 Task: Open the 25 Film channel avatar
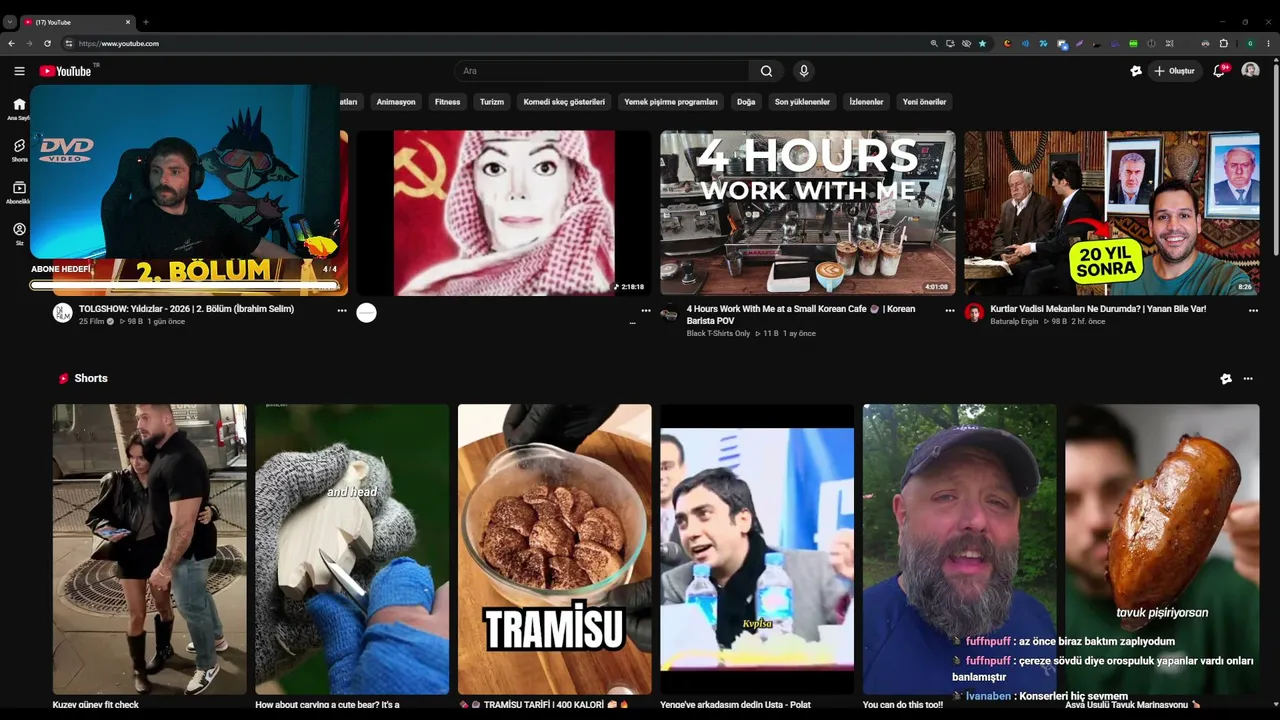[62, 313]
